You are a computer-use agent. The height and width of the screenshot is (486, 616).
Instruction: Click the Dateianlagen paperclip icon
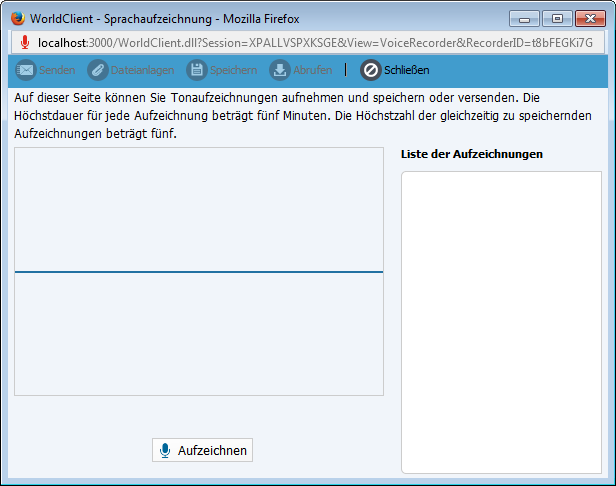(97, 70)
